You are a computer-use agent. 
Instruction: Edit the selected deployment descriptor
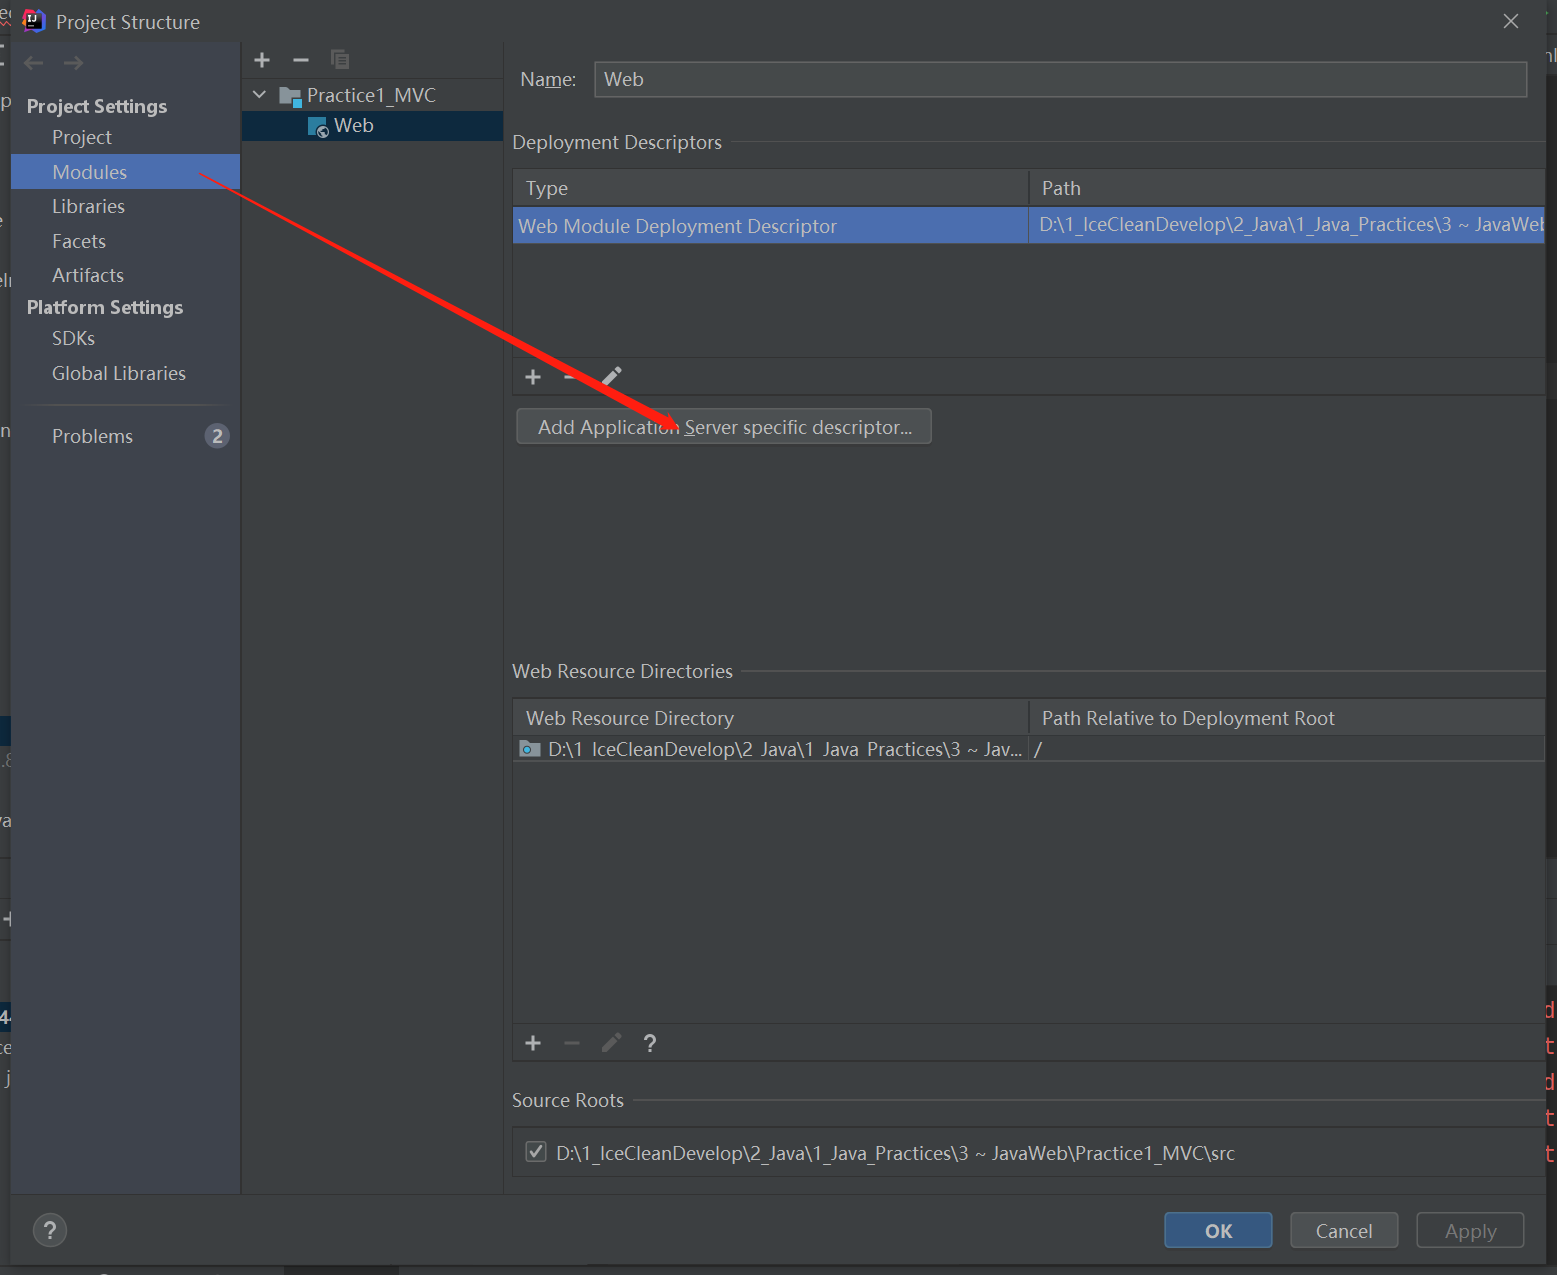click(x=612, y=377)
